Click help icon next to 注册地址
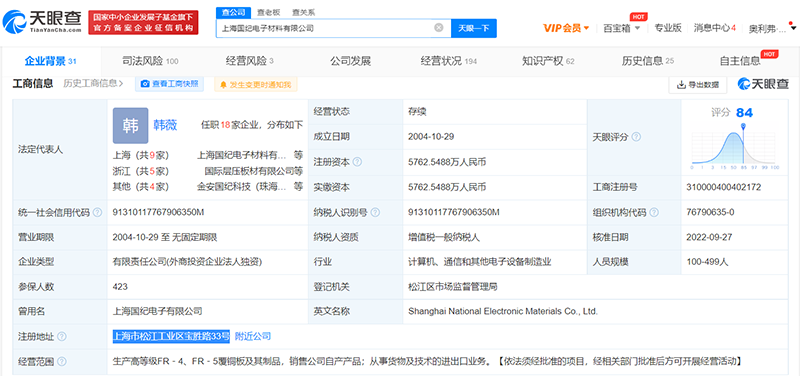The height and width of the screenshot is (376, 800). click(x=62, y=337)
